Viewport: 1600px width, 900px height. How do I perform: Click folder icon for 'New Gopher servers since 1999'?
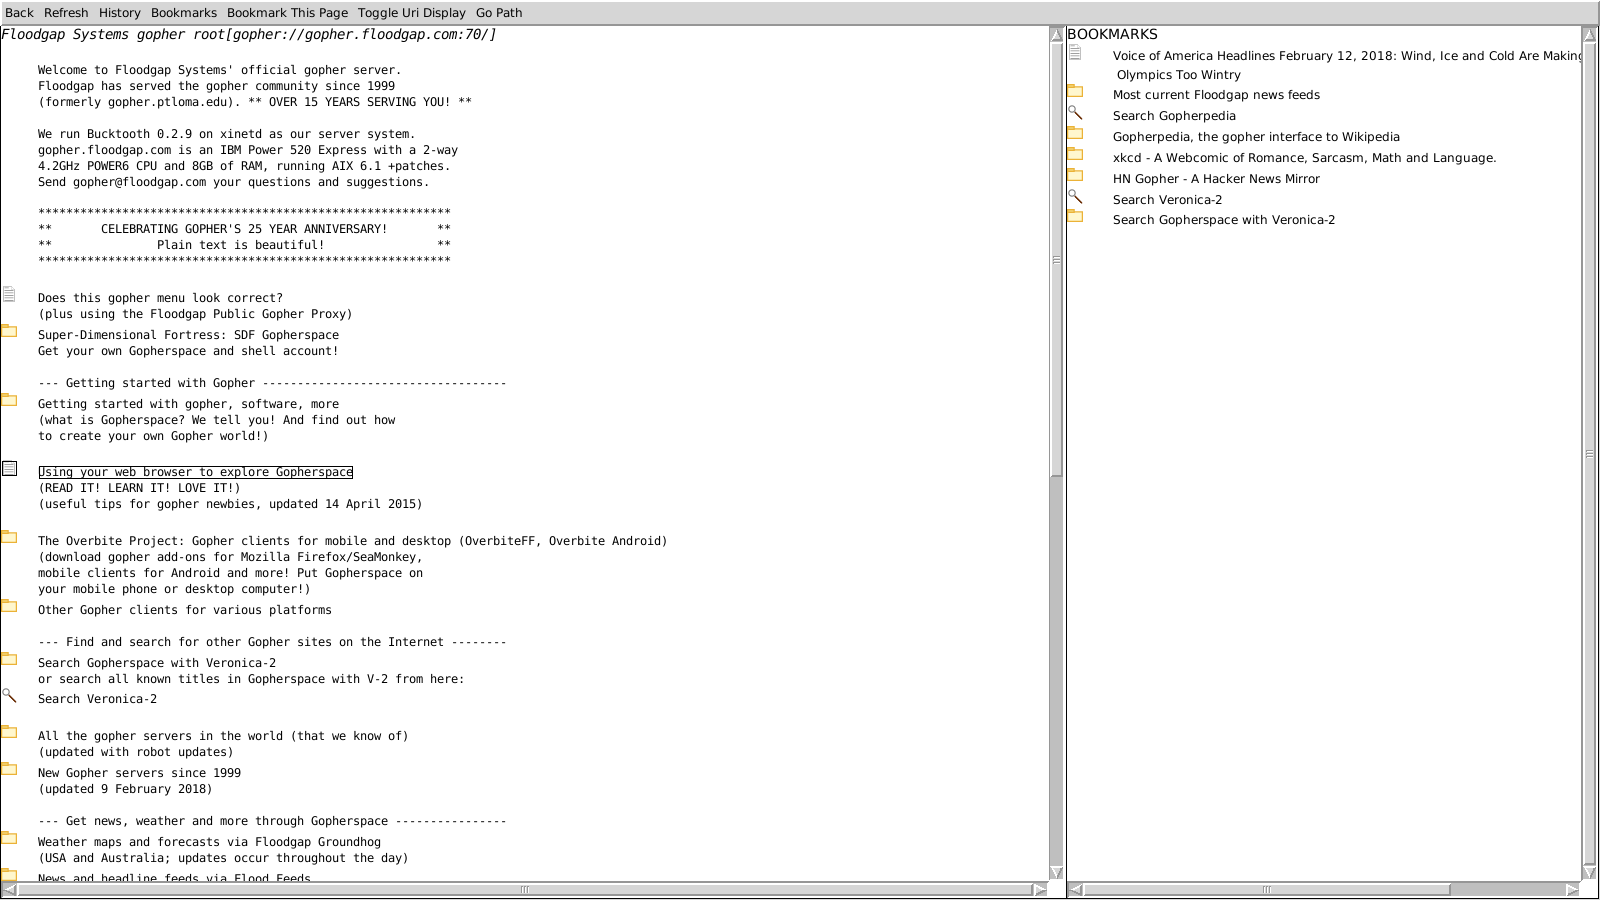click(9, 769)
